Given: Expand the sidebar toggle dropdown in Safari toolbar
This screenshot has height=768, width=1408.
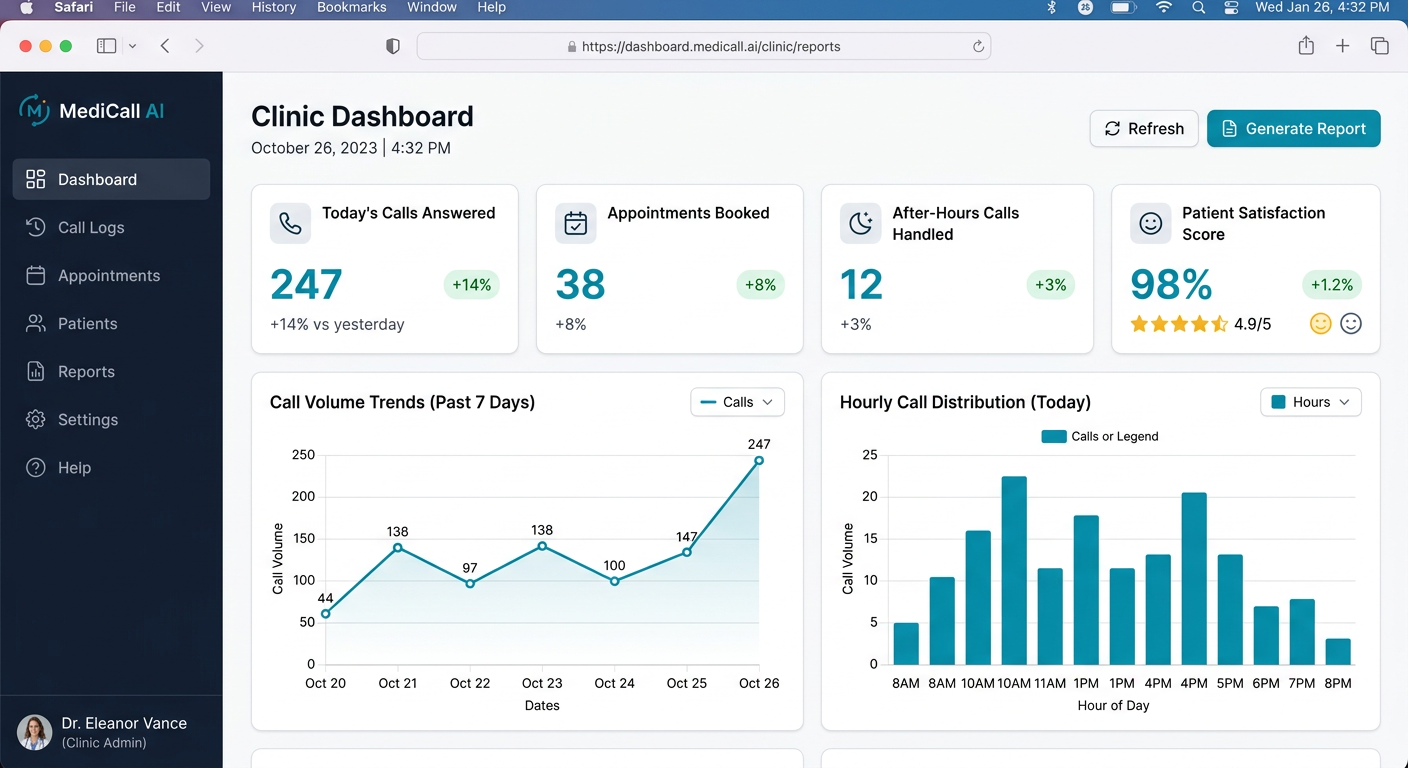Looking at the screenshot, I should tap(131, 45).
